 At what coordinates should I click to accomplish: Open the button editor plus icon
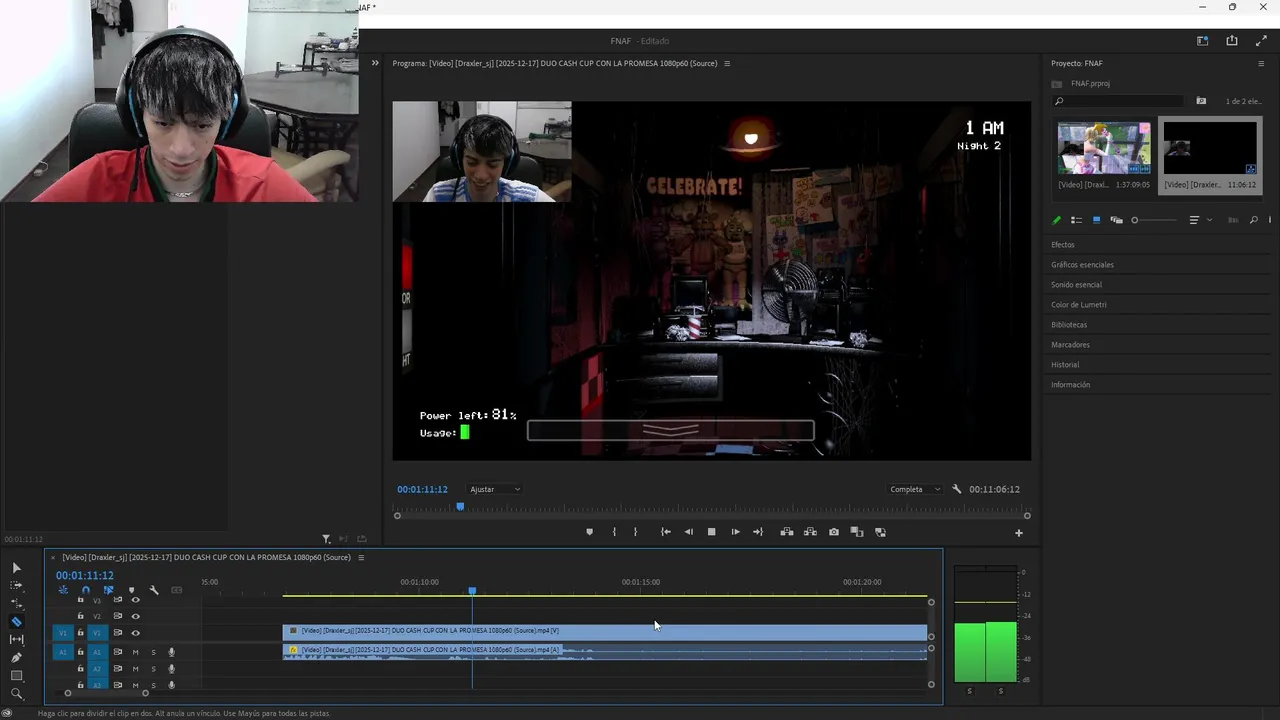[1019, 533]
